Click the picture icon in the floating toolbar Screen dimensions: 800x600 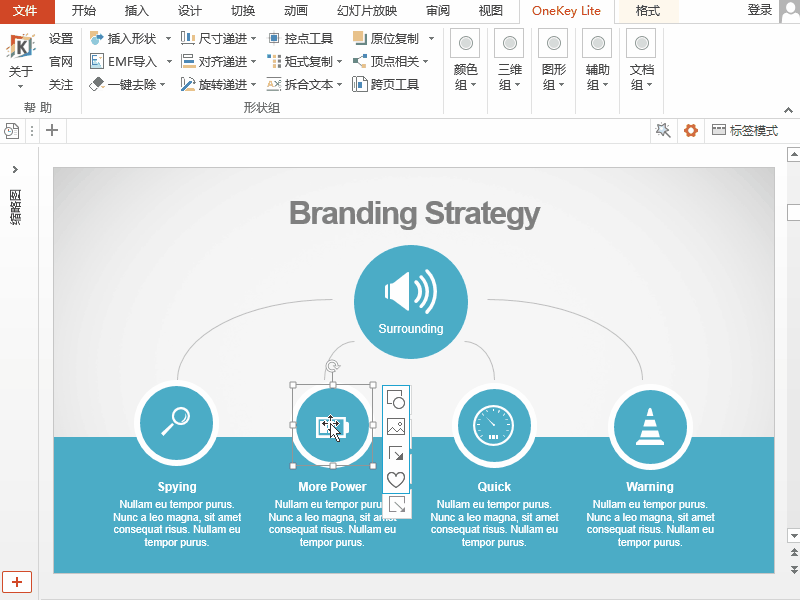396,427
